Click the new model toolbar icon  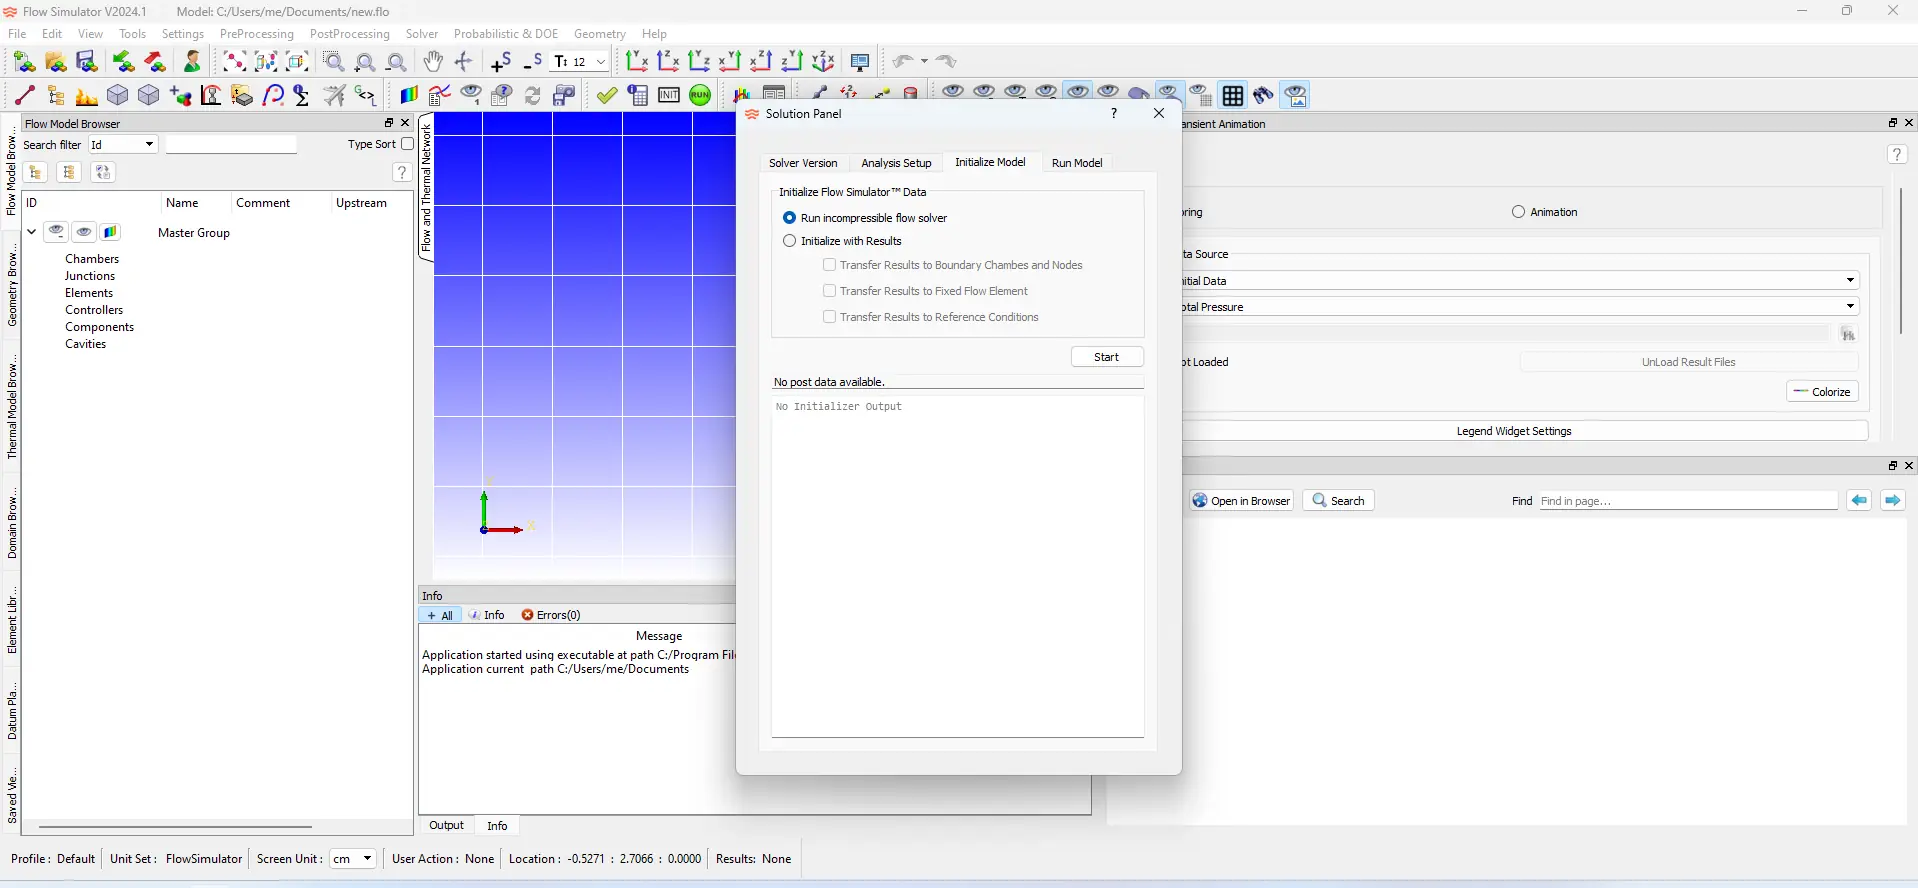[25, 62]
